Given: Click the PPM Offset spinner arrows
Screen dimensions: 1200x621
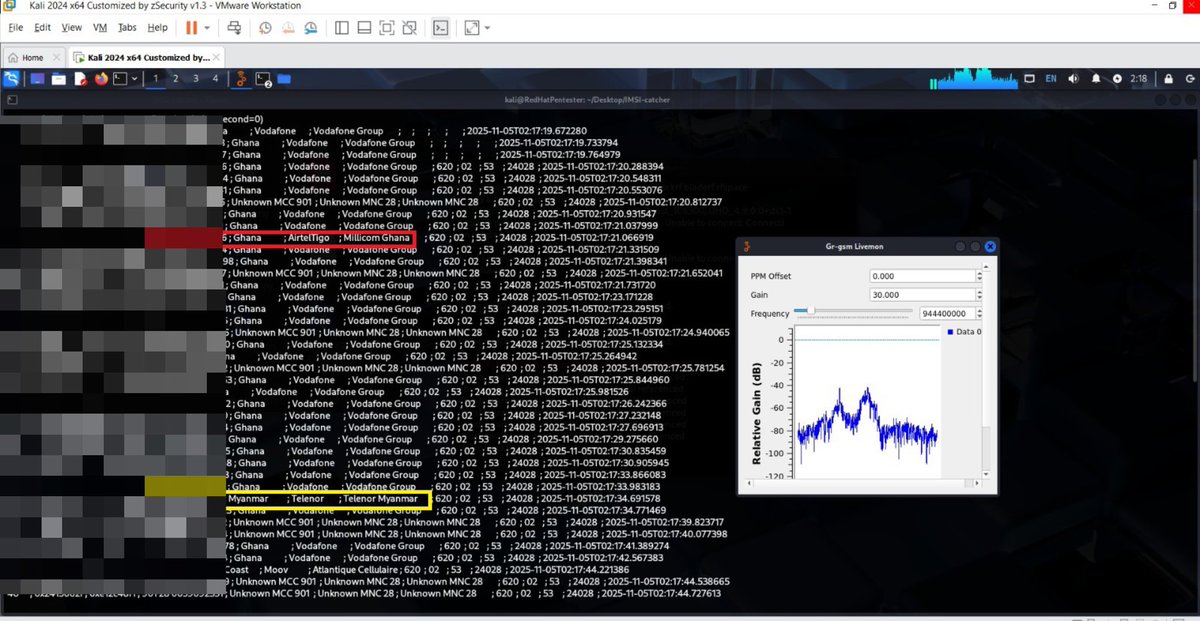Looking at the screenshot, I should [x=980, y=275].
